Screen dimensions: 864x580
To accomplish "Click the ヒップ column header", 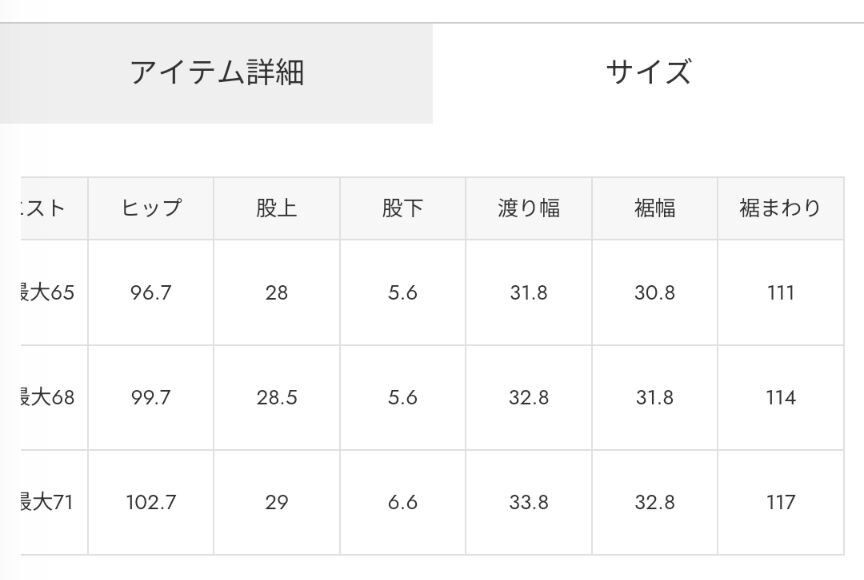I will pyautogui.click(x=151, y=208).
